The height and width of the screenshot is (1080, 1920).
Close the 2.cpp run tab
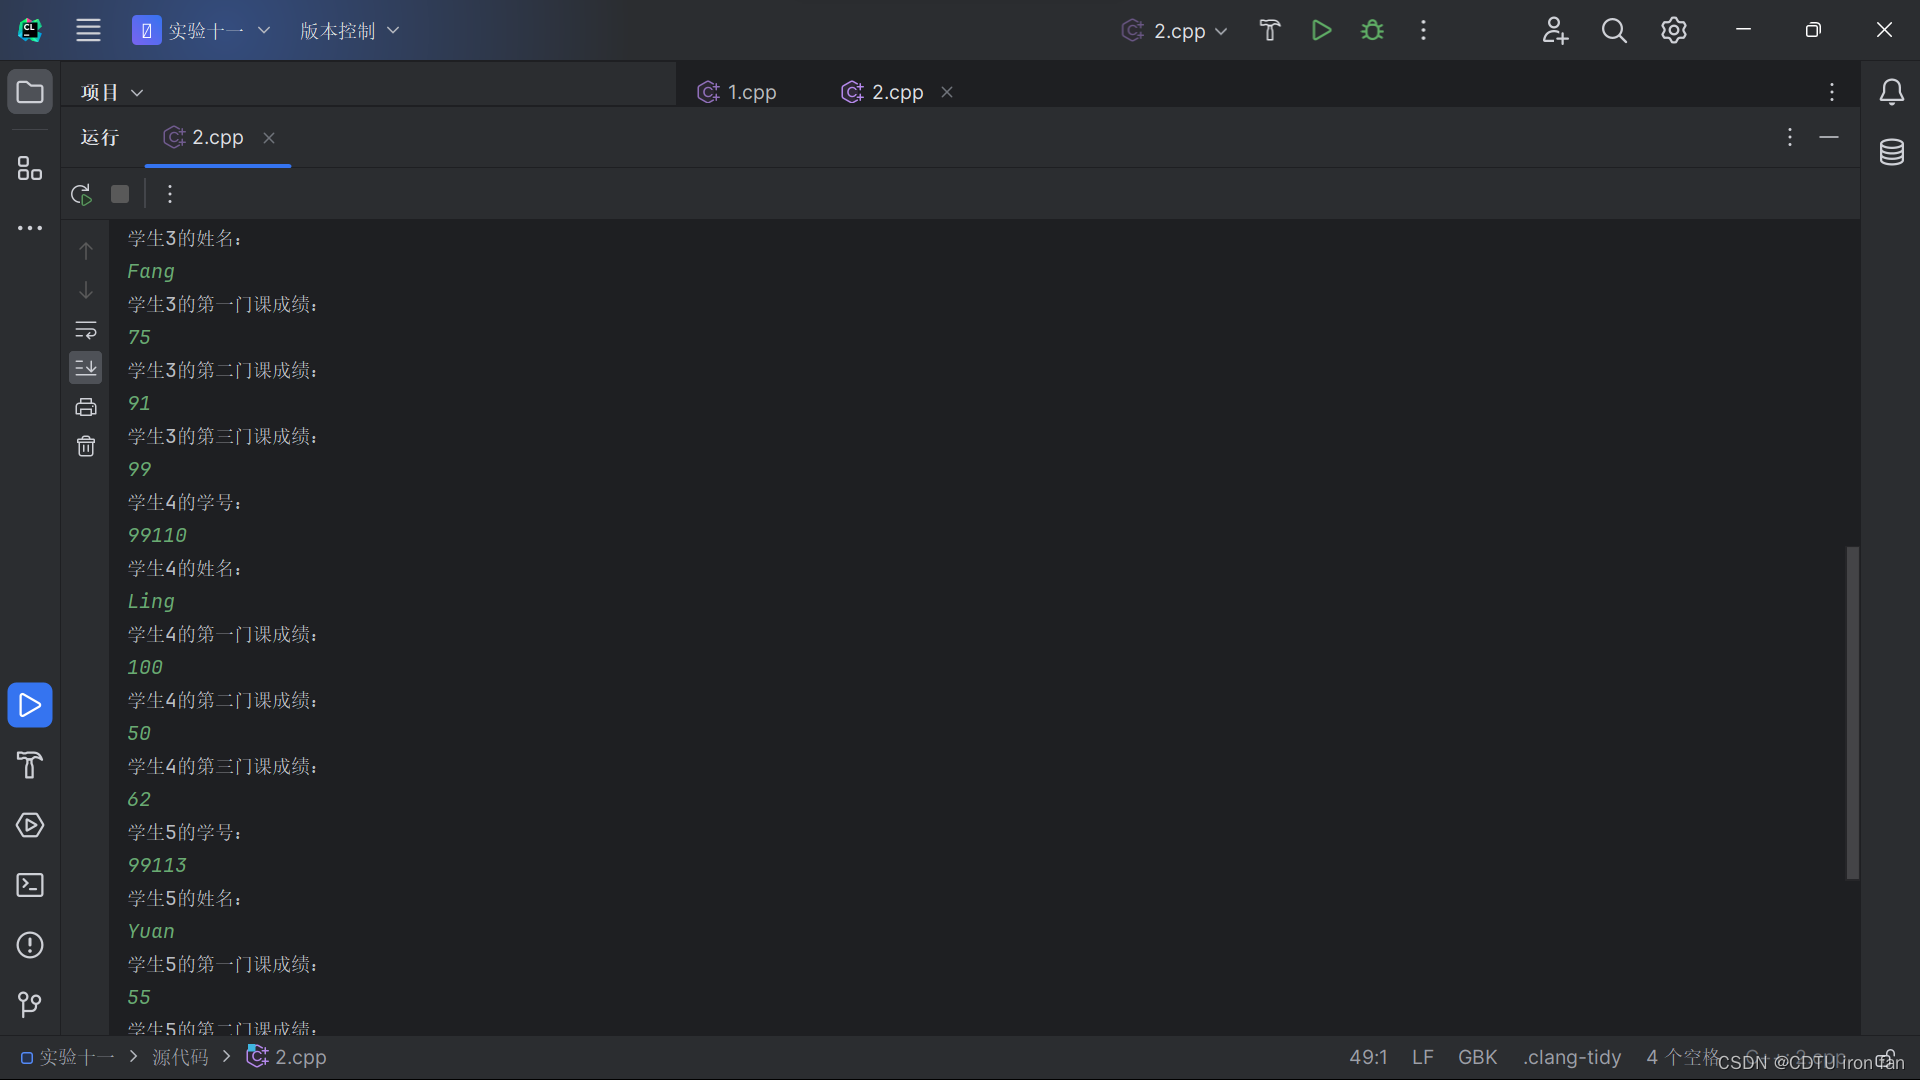tap(269, 138)
